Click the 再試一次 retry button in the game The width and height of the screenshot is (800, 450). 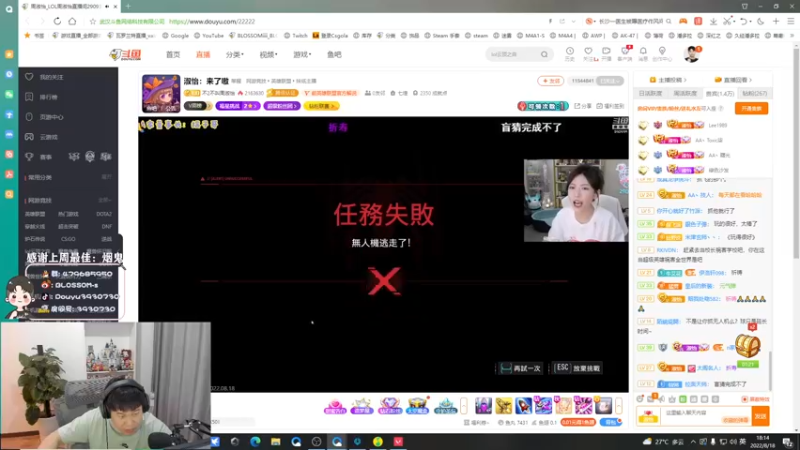[520, 368]
